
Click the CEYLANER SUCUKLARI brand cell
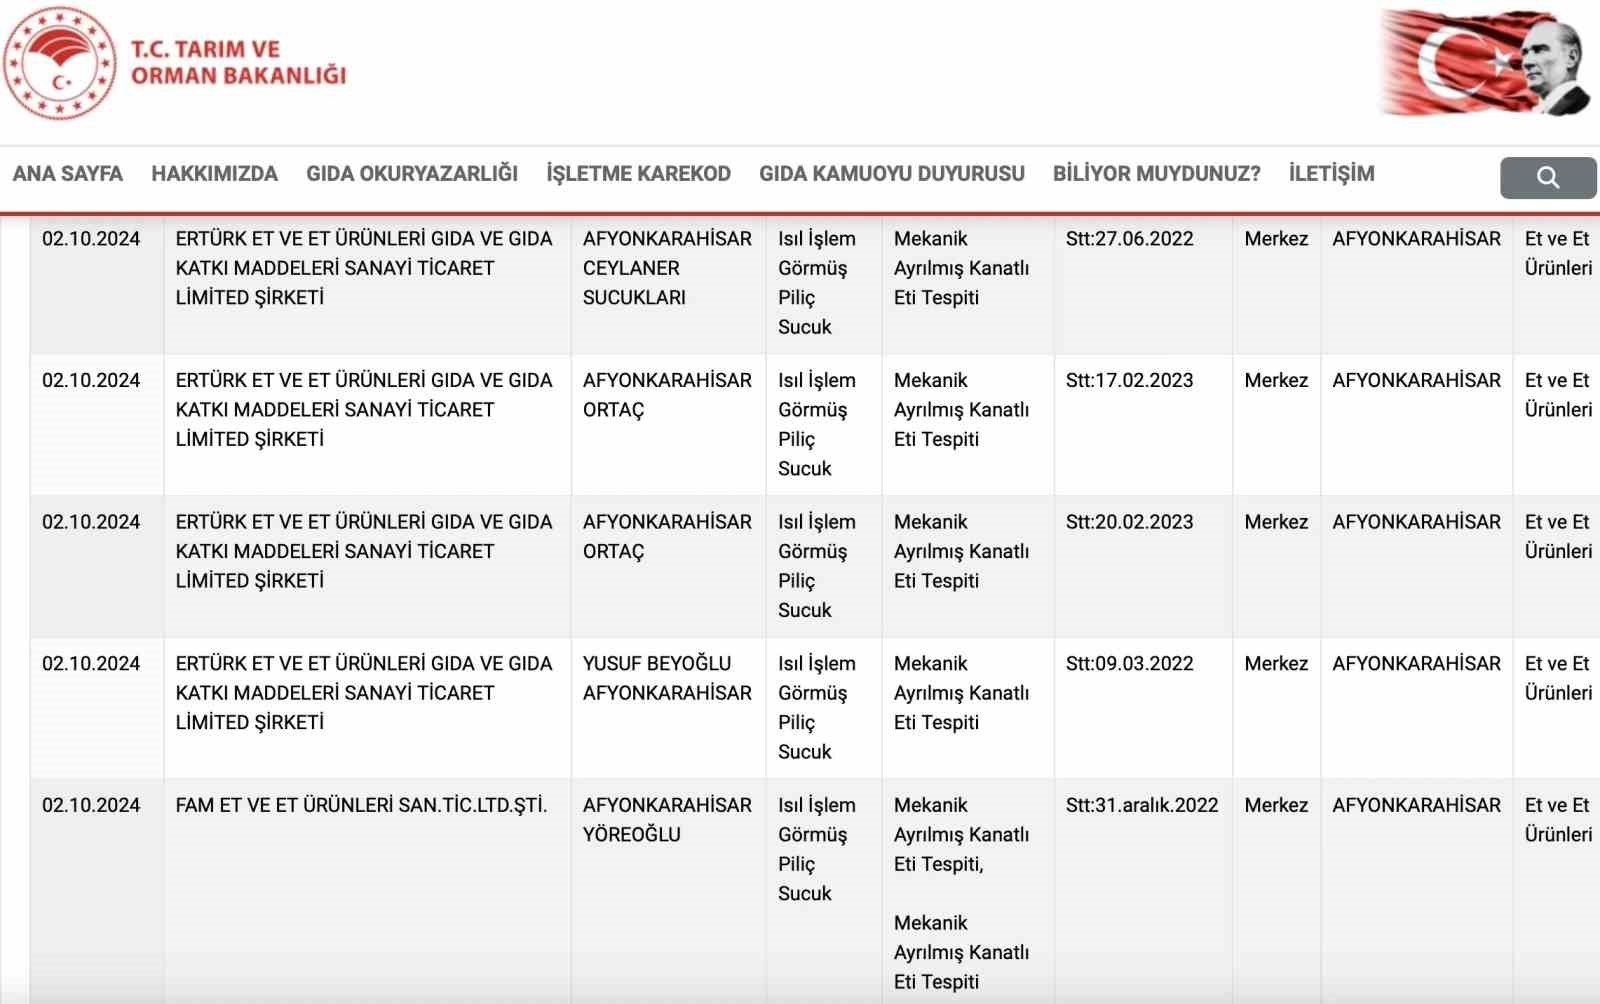coord(667,268)
